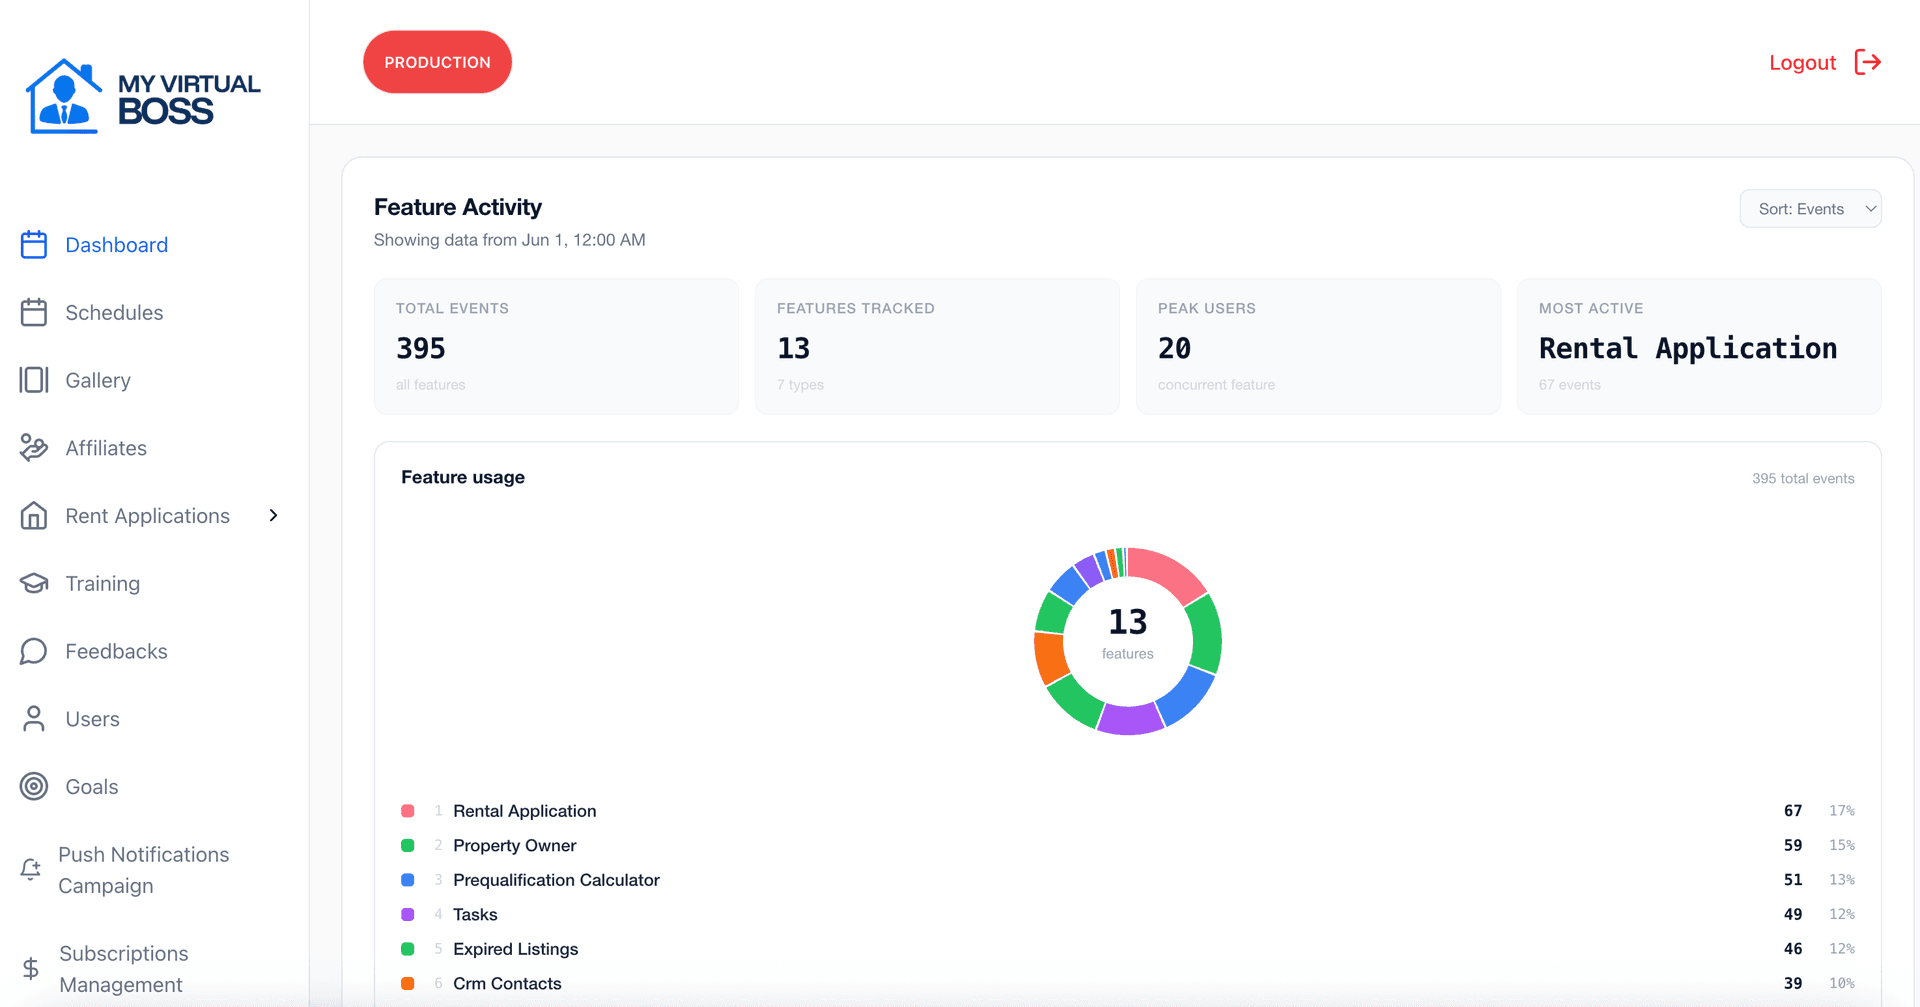
Task: Go to Schedules in the sidebar
Action: tap(114, 313)
